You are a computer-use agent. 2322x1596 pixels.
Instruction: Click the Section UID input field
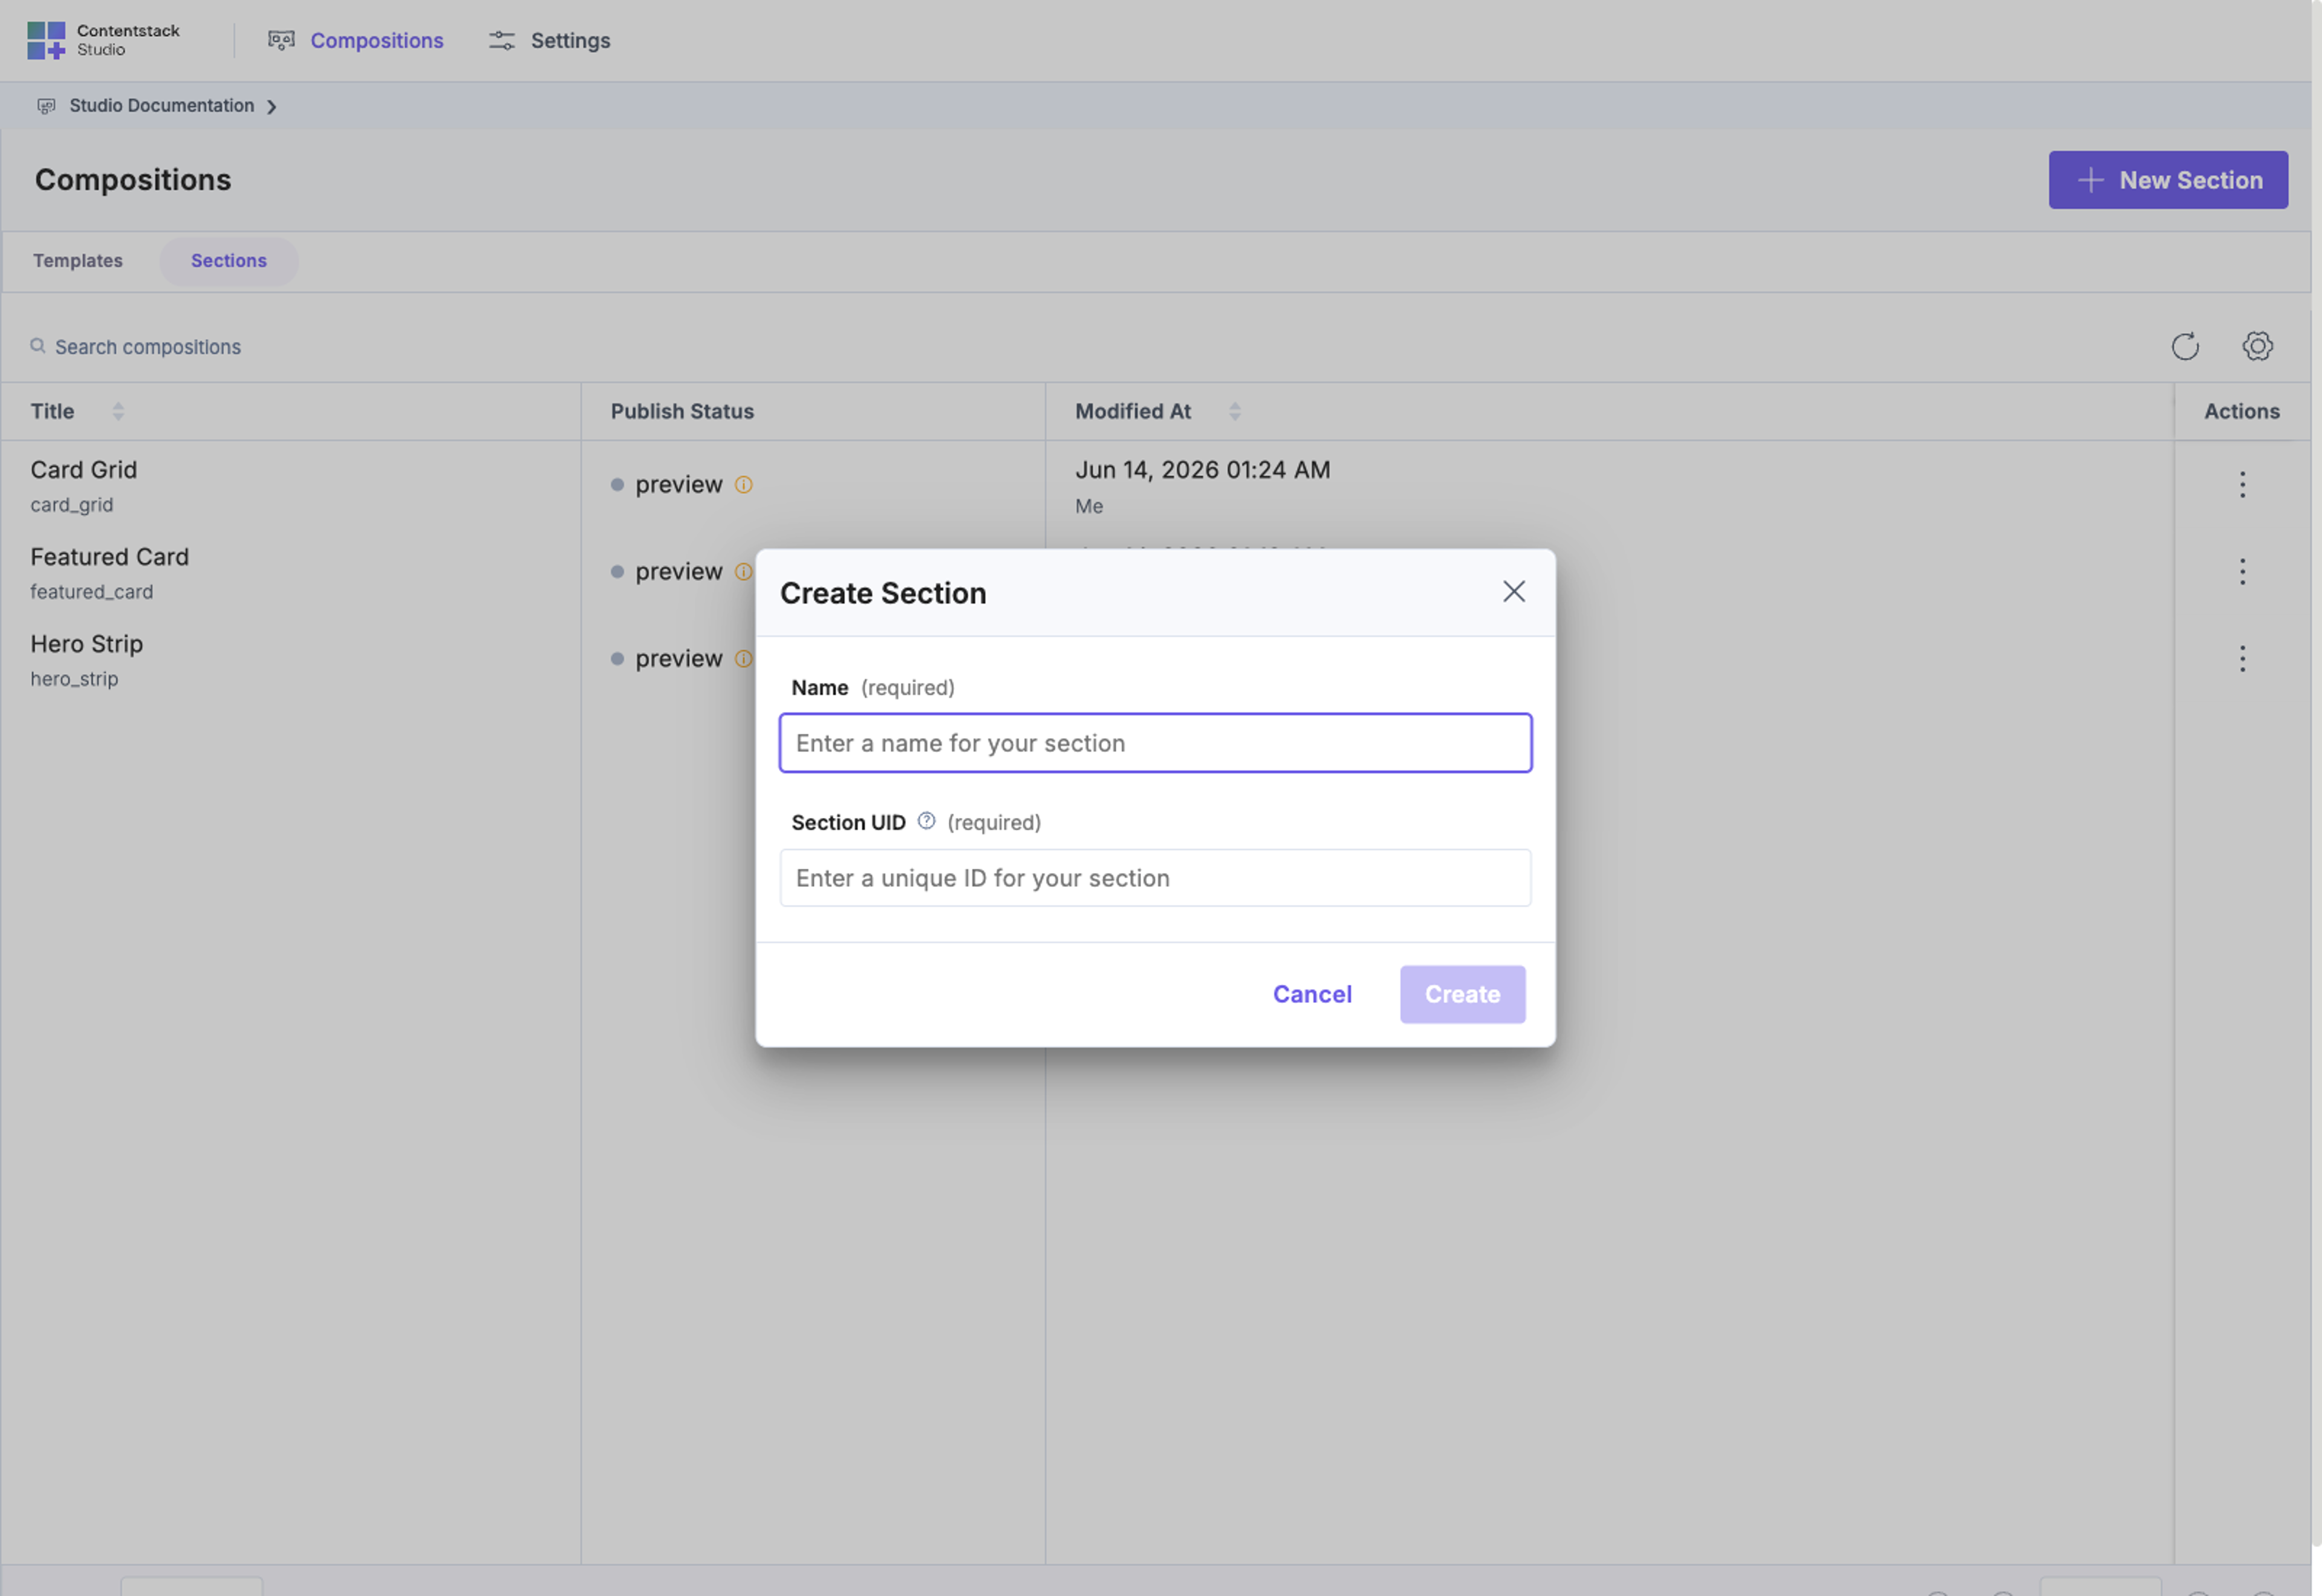pos(1155,877)
